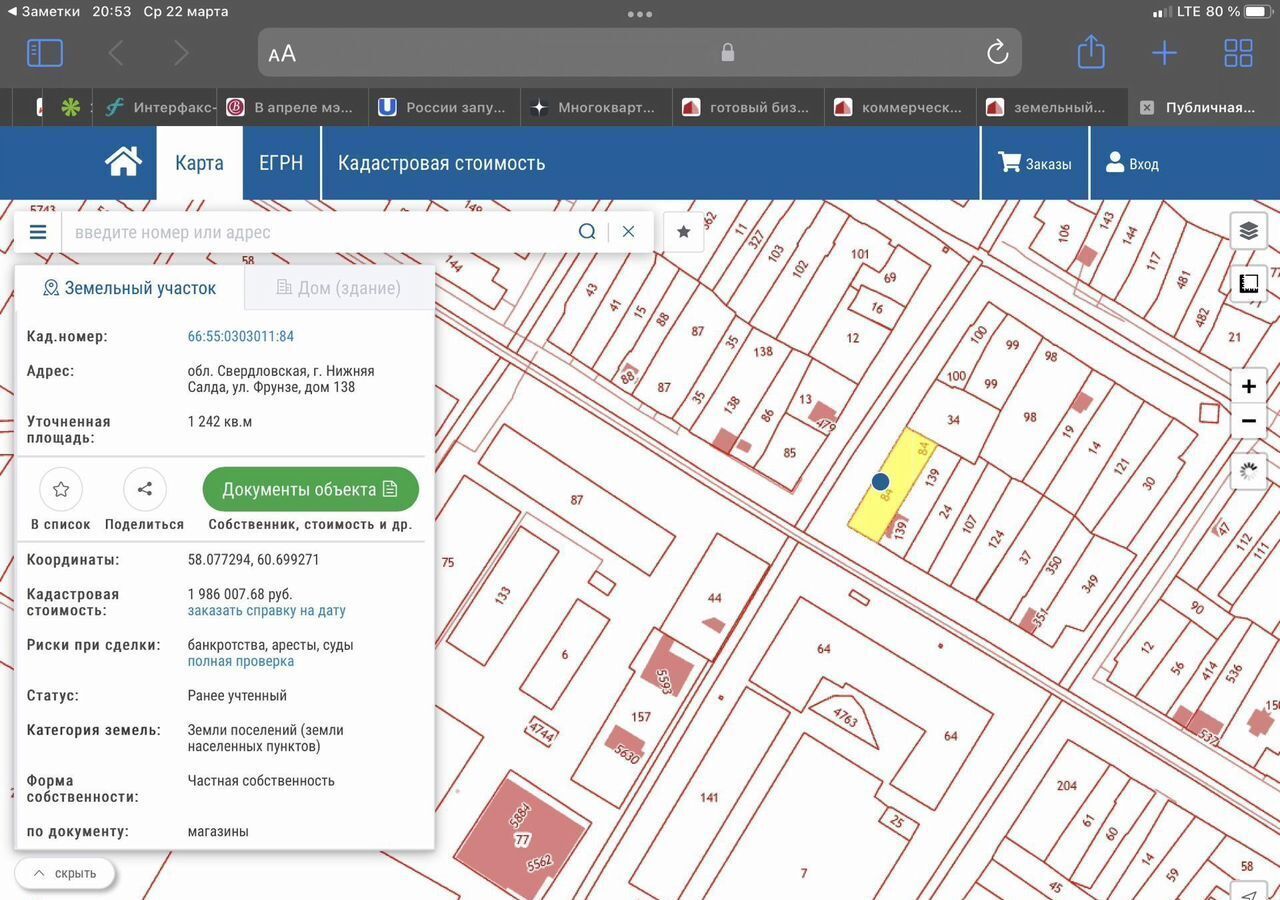Image resolution: width=1280 pixels, height=900 pixels.
Task: Click parcel 133 on the map
Action: click(503, 594)
